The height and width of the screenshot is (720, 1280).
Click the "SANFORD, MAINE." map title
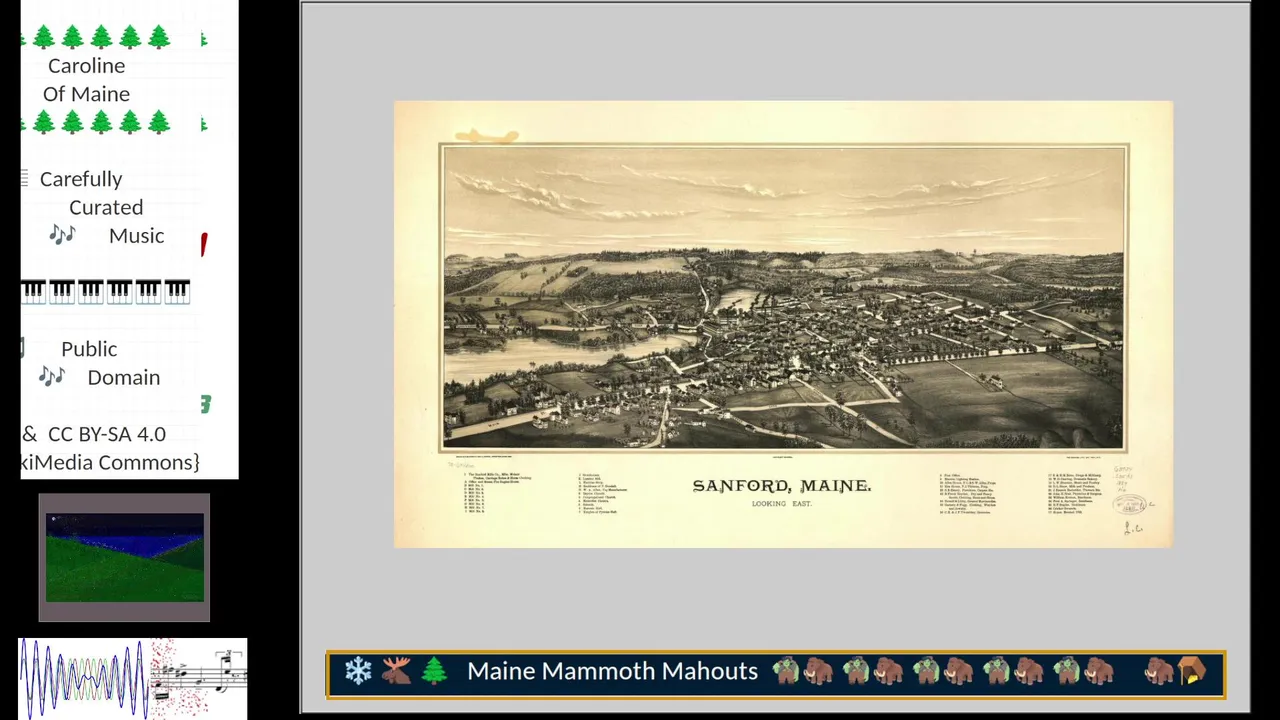[x=782, y=486]
